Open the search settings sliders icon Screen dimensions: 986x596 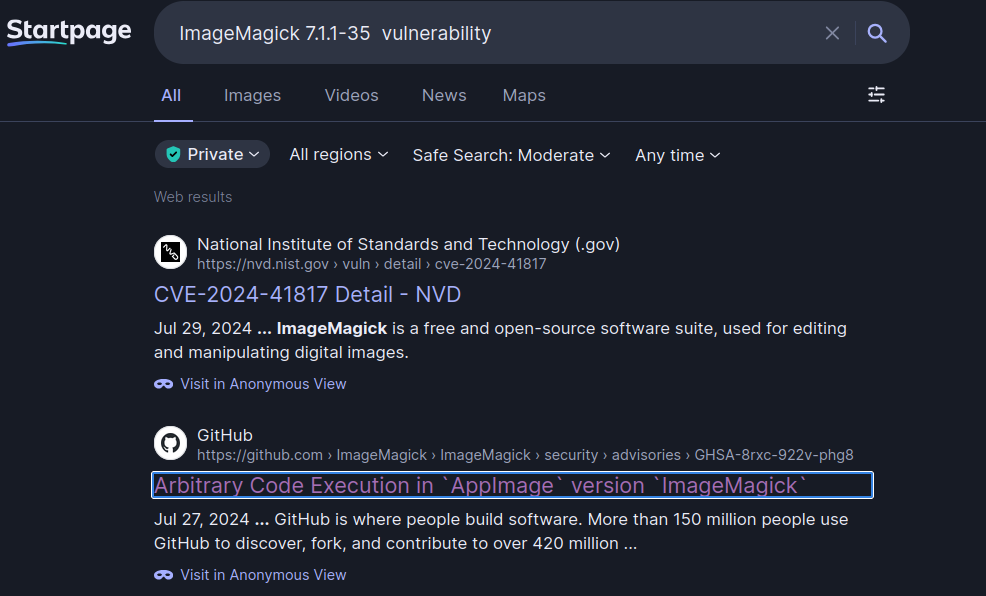(x=876, y=95)
